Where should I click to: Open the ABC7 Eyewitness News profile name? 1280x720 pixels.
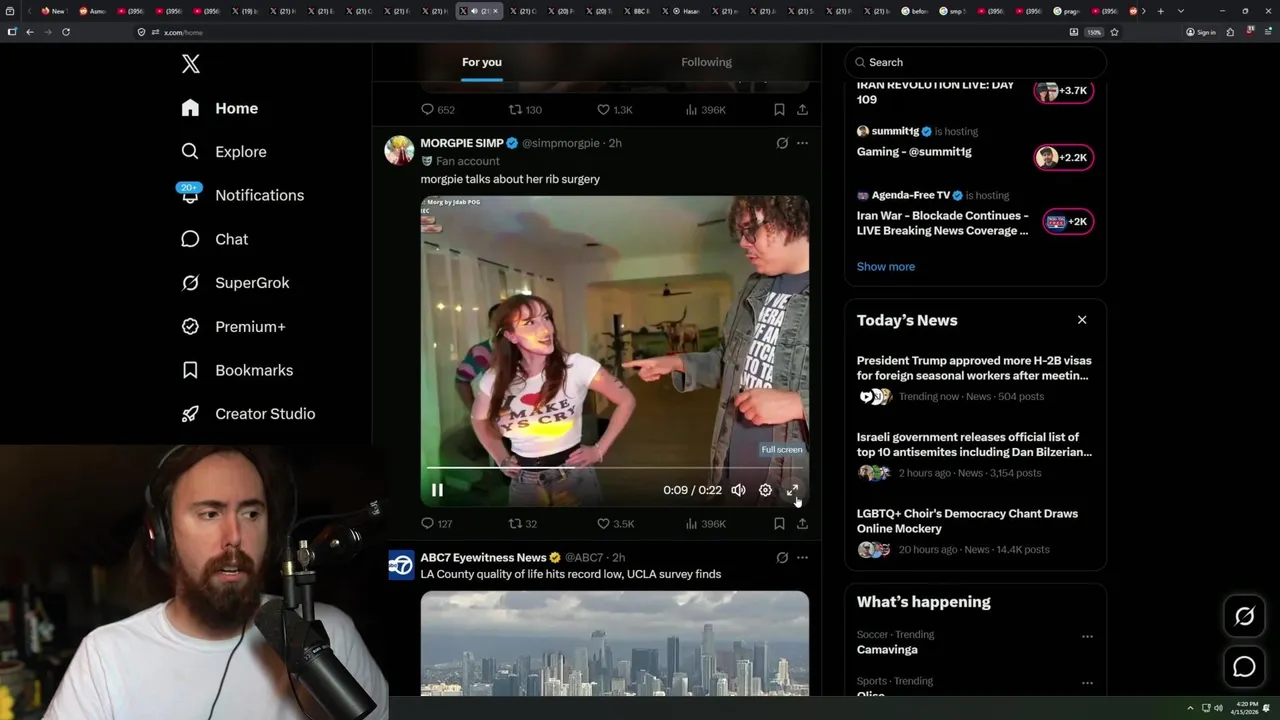coord(483,557)
